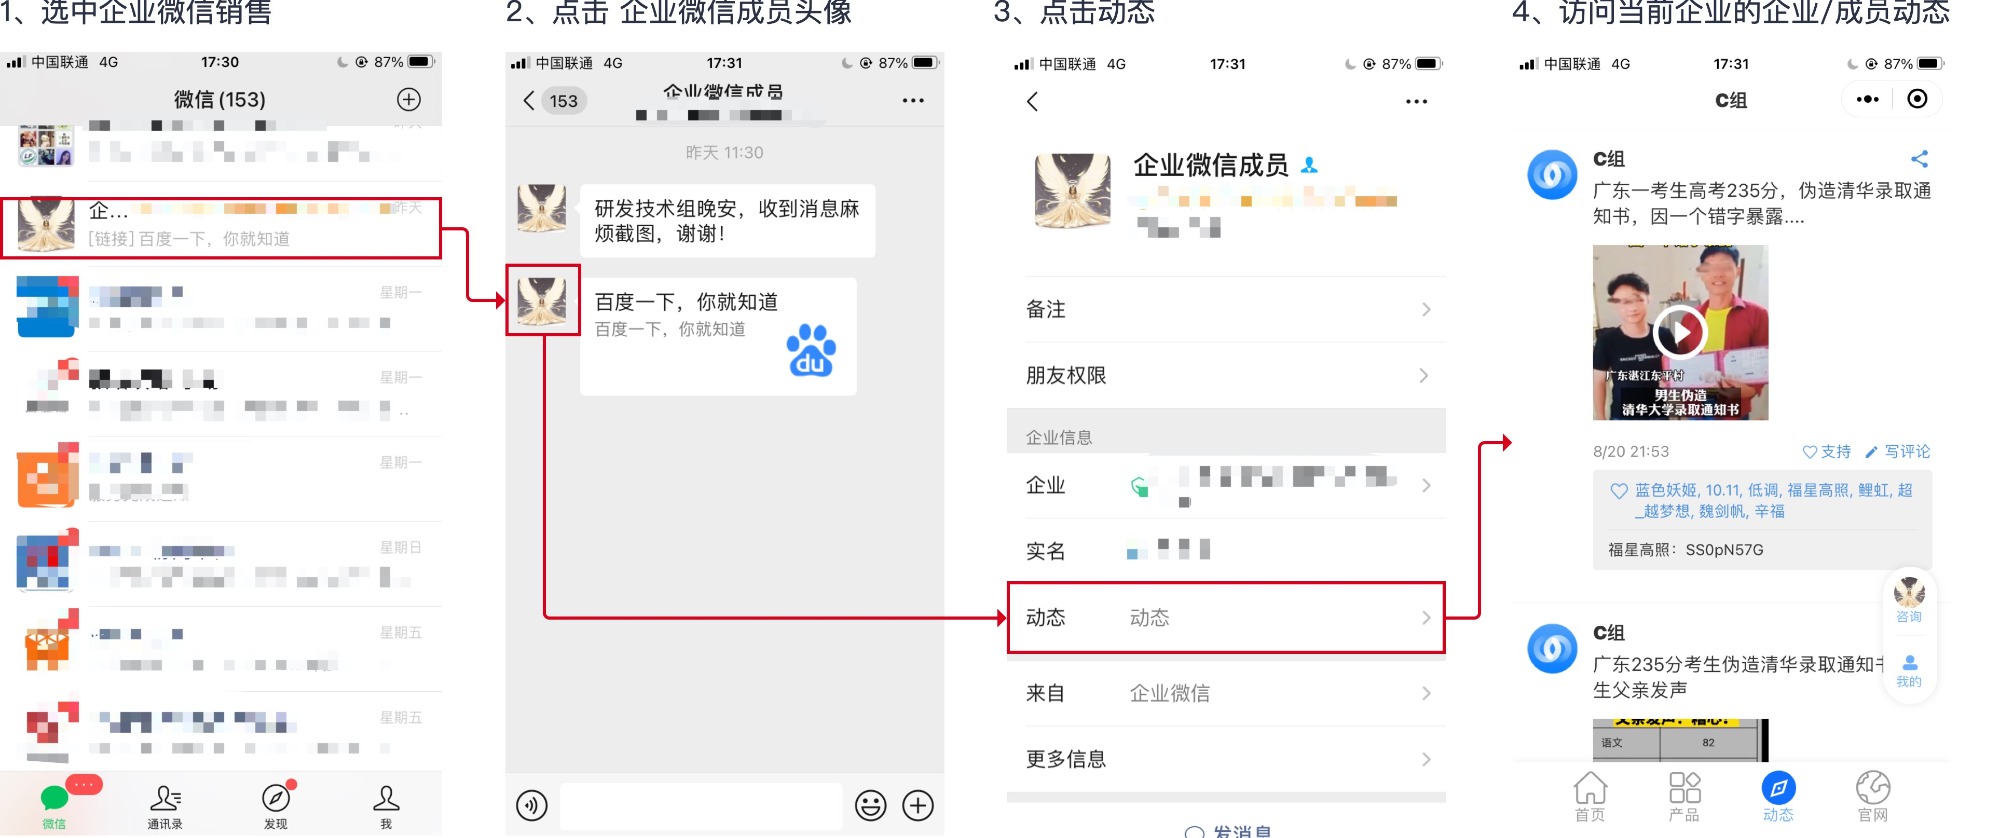Tap the plus icon in 微信 (153) header

pos(408,99)
